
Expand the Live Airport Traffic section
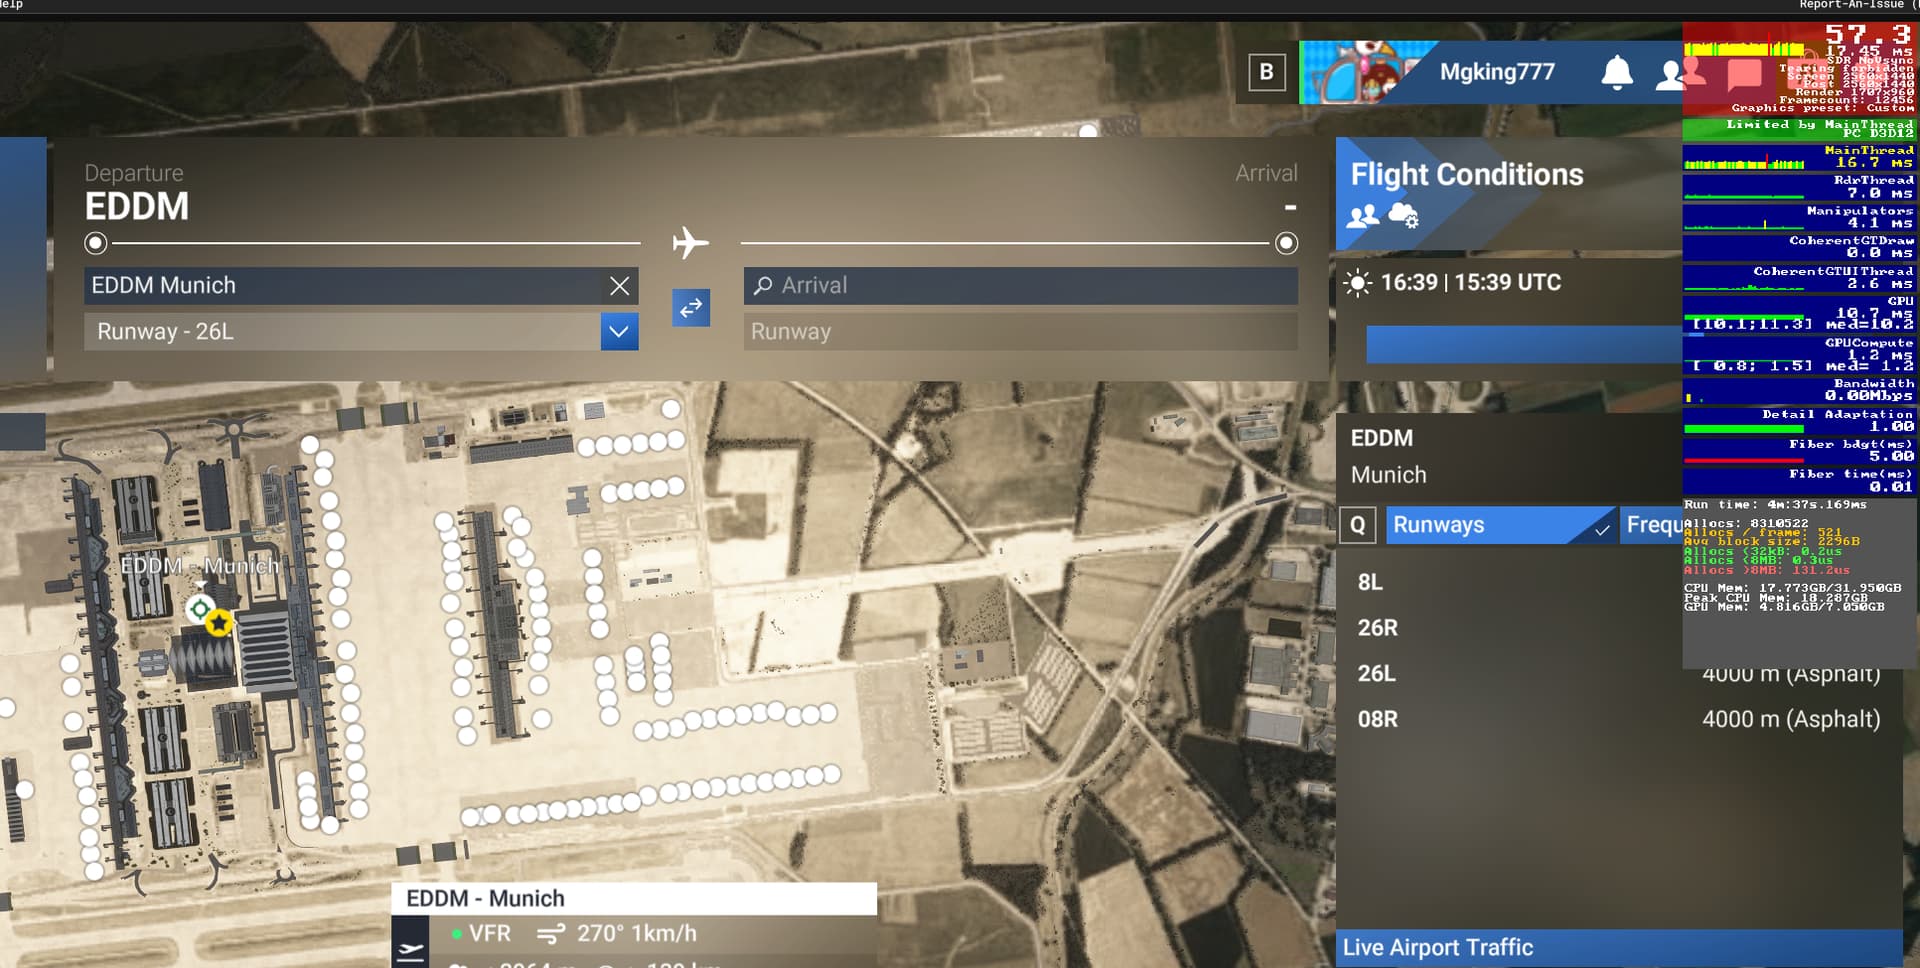coord(1619,948)
